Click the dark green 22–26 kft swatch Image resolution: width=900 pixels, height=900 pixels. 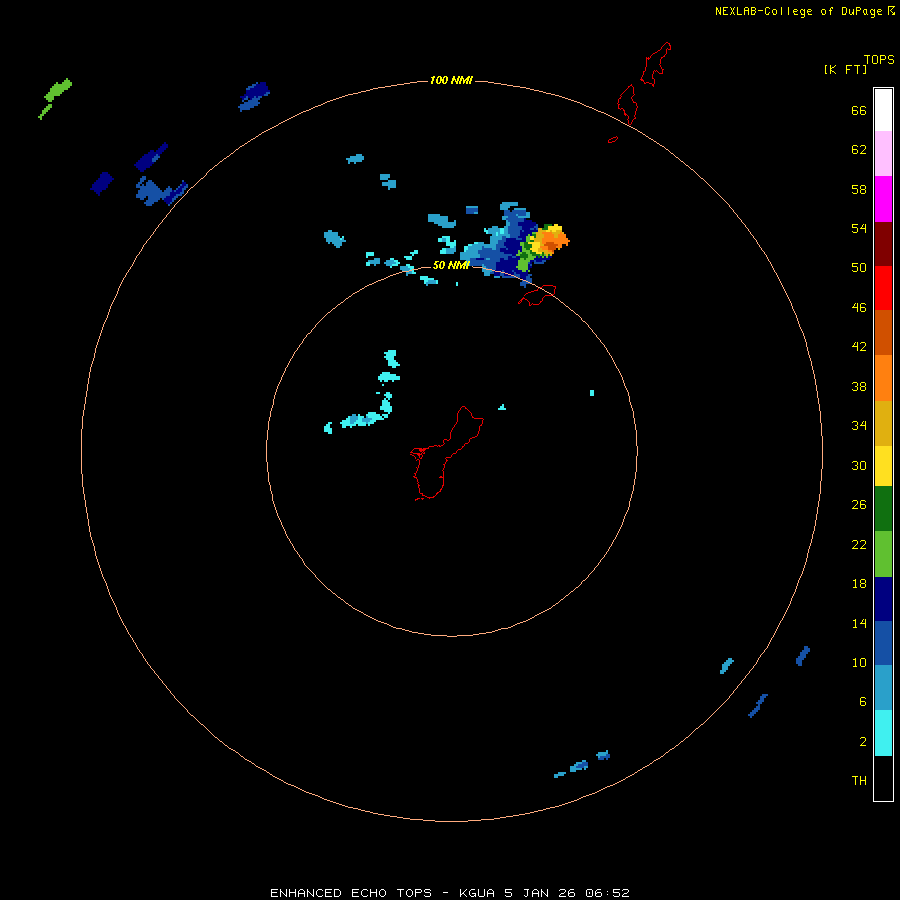[883, 509]
